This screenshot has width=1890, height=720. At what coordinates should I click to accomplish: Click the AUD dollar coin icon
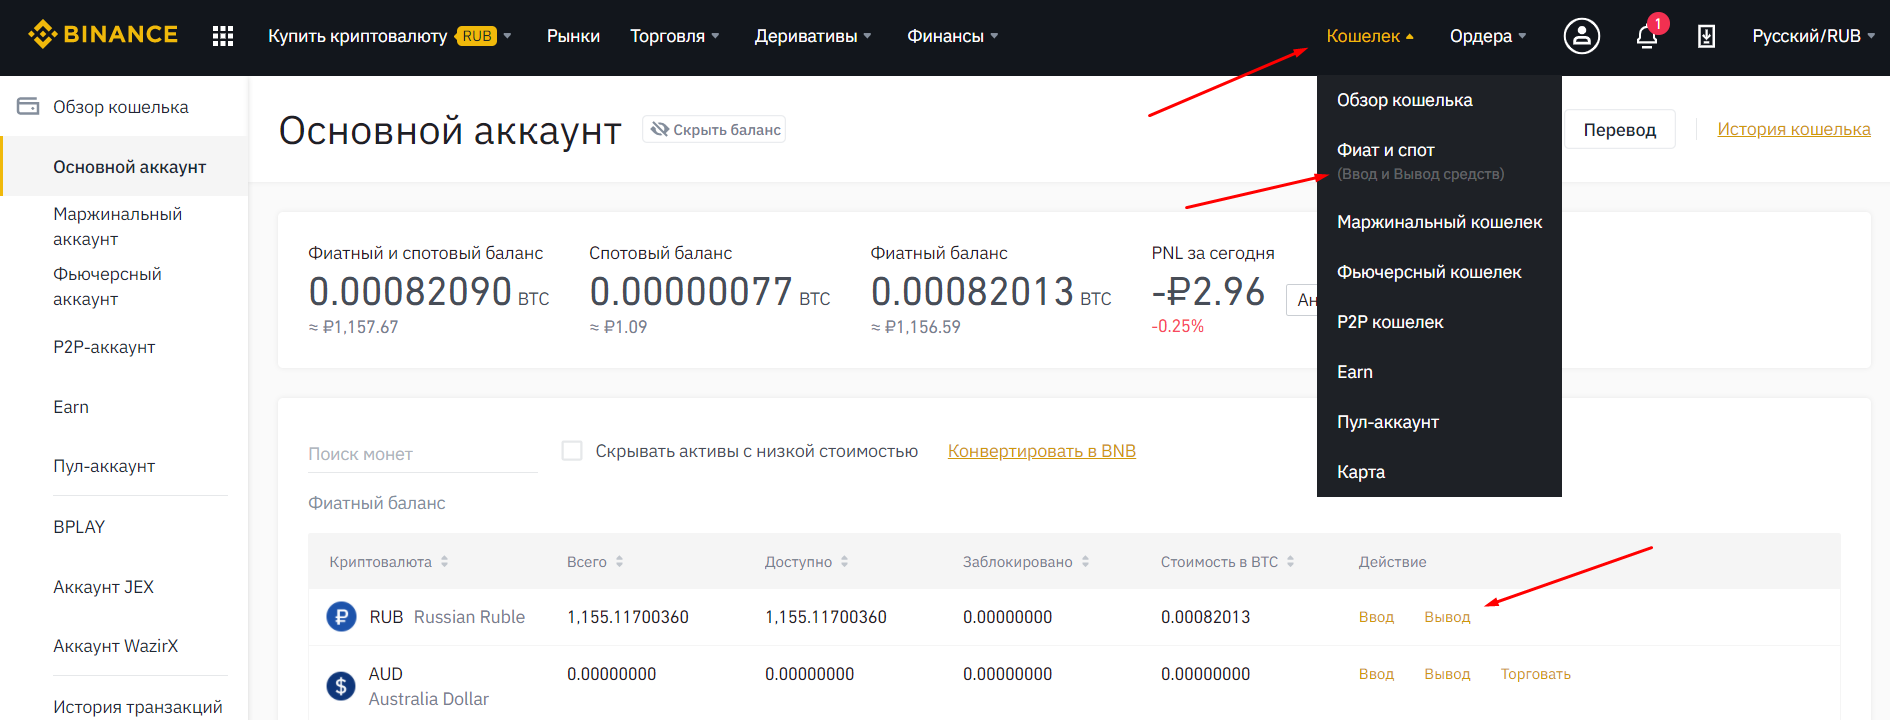[x=341, y=686]
